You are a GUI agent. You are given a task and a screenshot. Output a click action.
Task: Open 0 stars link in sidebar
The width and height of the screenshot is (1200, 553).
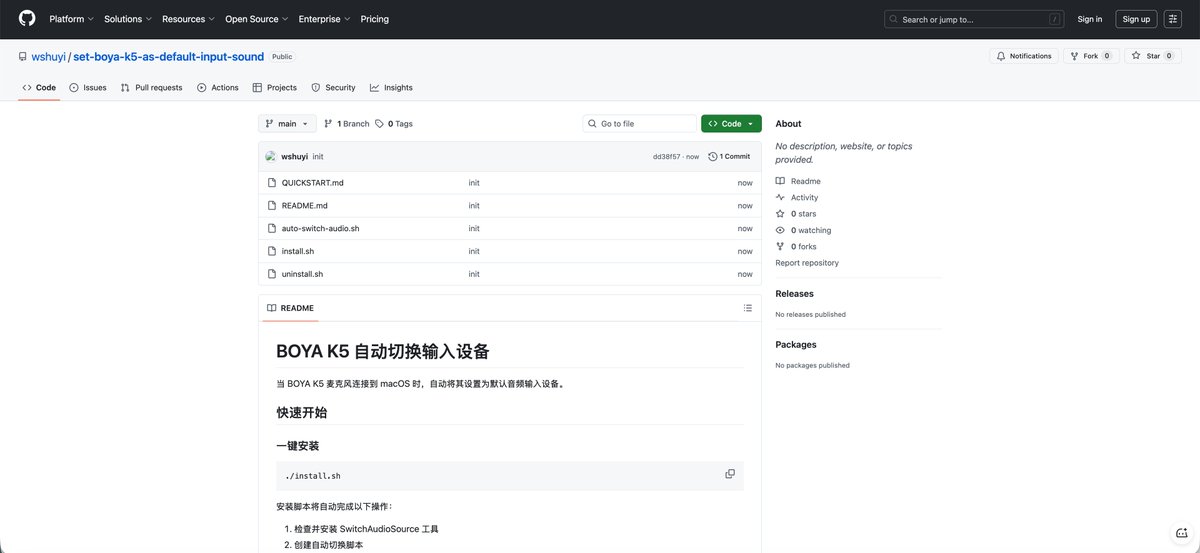point(796,214)
